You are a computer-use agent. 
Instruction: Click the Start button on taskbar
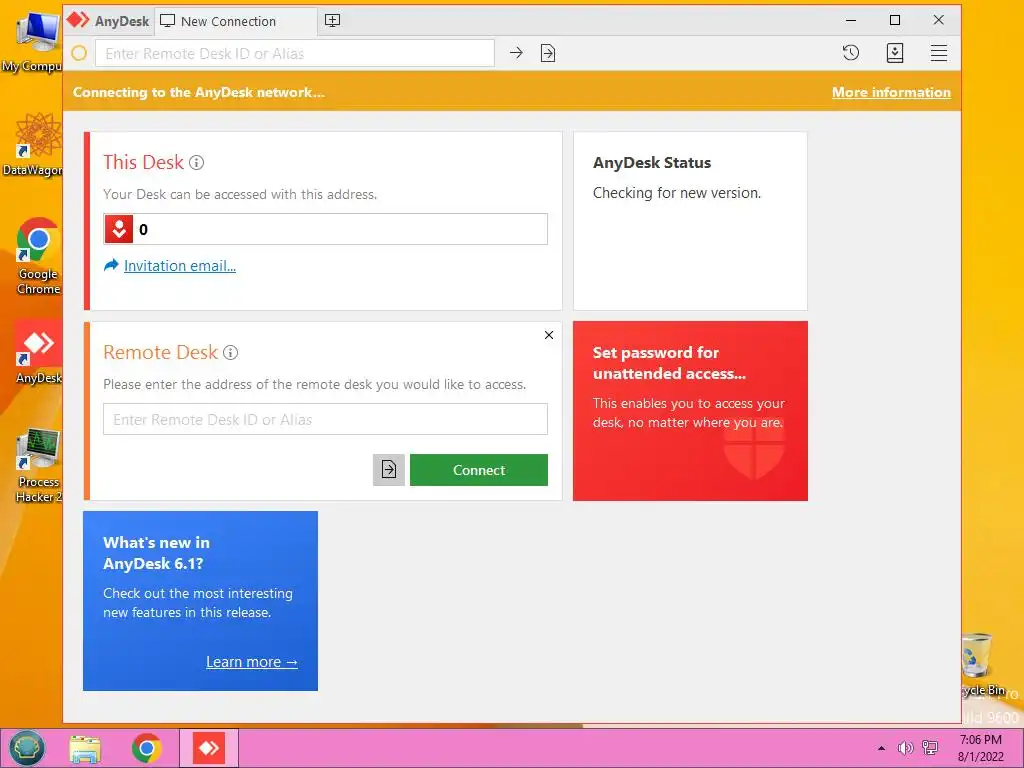pos(26,748)
